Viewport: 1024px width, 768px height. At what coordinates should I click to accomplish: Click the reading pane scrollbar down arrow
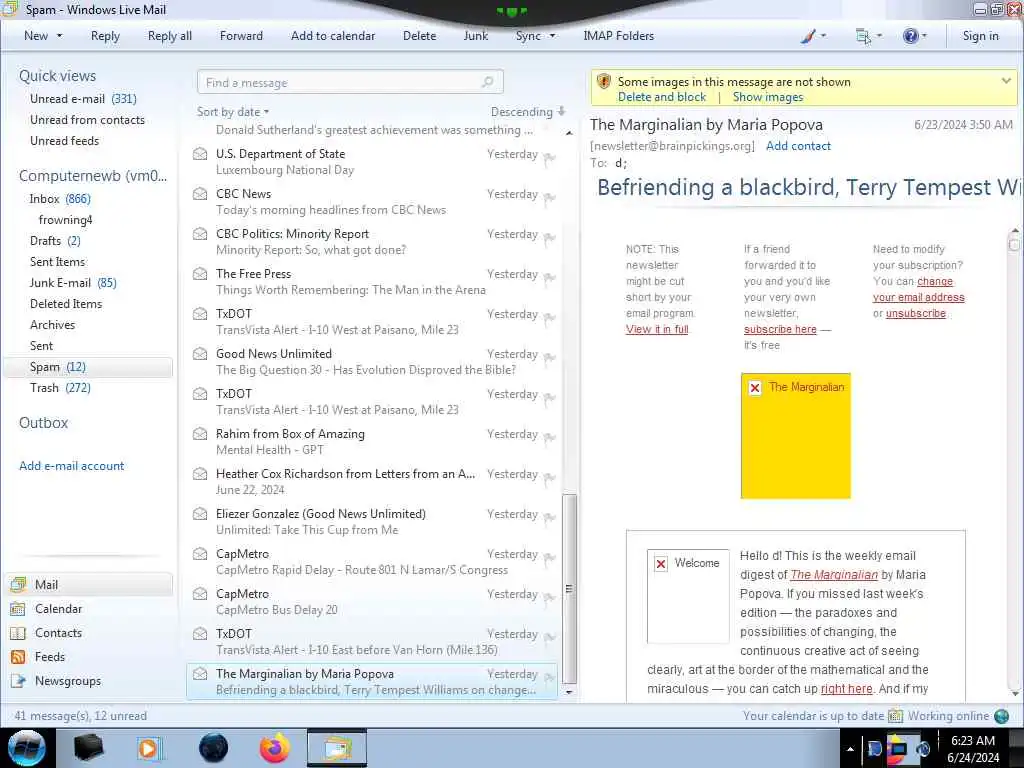(1014, 692)
